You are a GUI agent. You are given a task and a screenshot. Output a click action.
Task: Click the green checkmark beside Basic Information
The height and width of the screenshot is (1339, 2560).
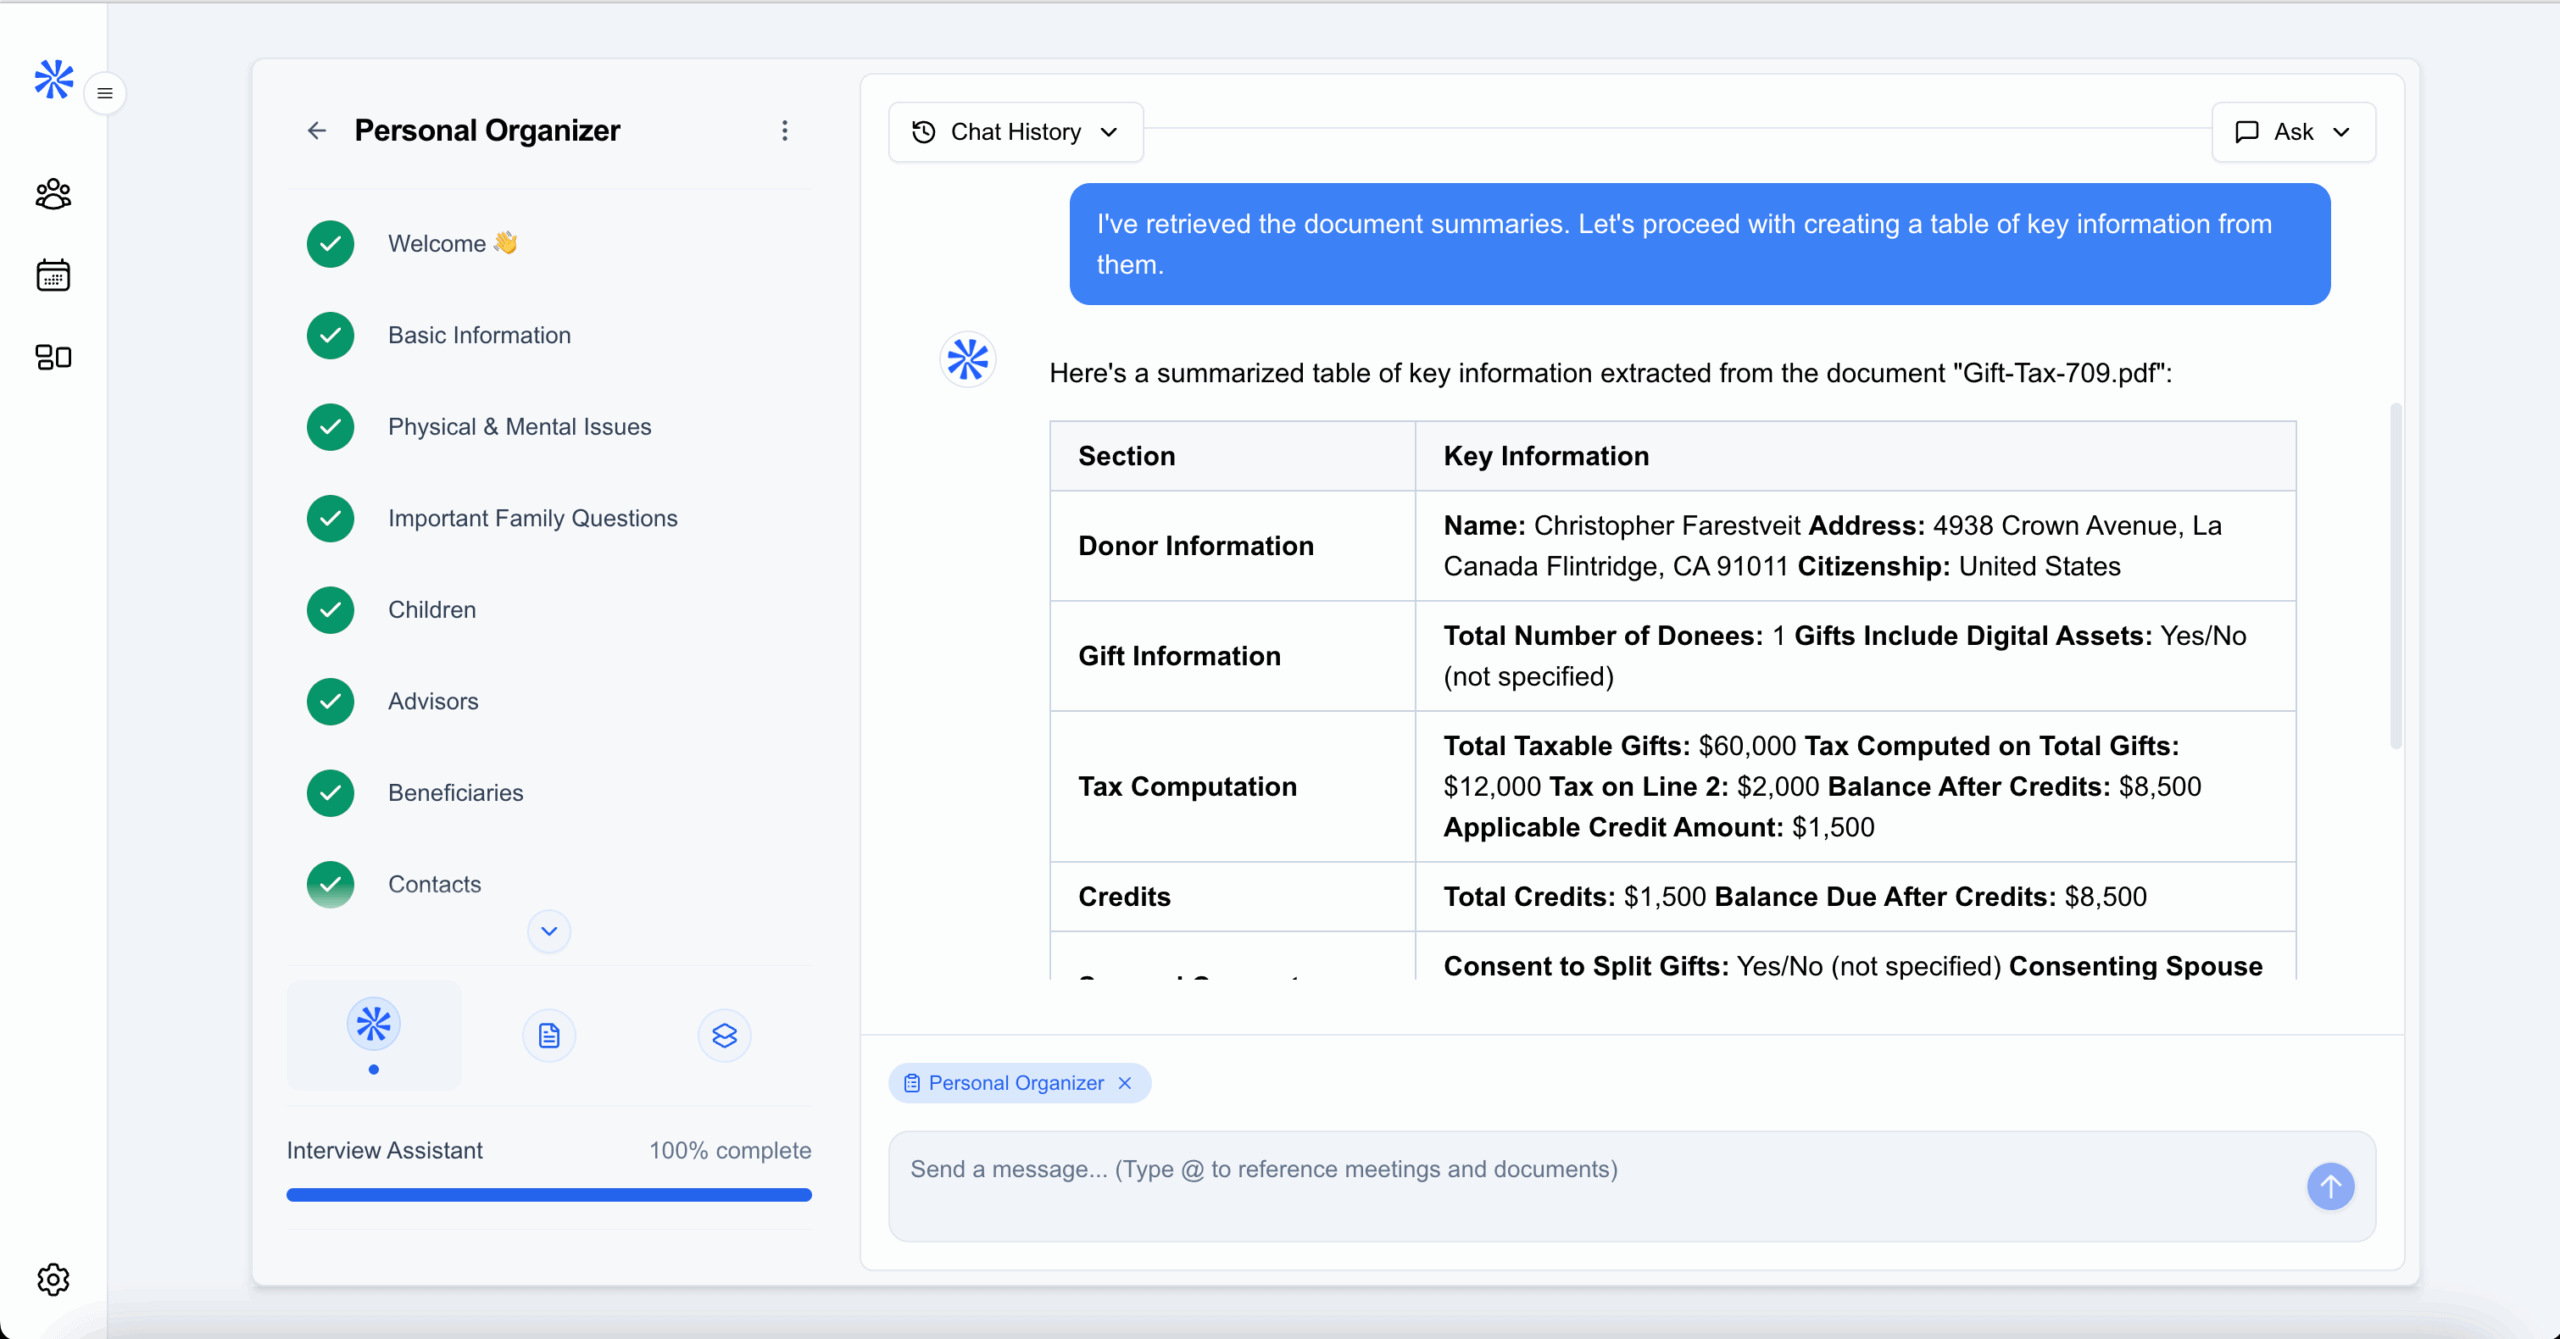[330, 335]
